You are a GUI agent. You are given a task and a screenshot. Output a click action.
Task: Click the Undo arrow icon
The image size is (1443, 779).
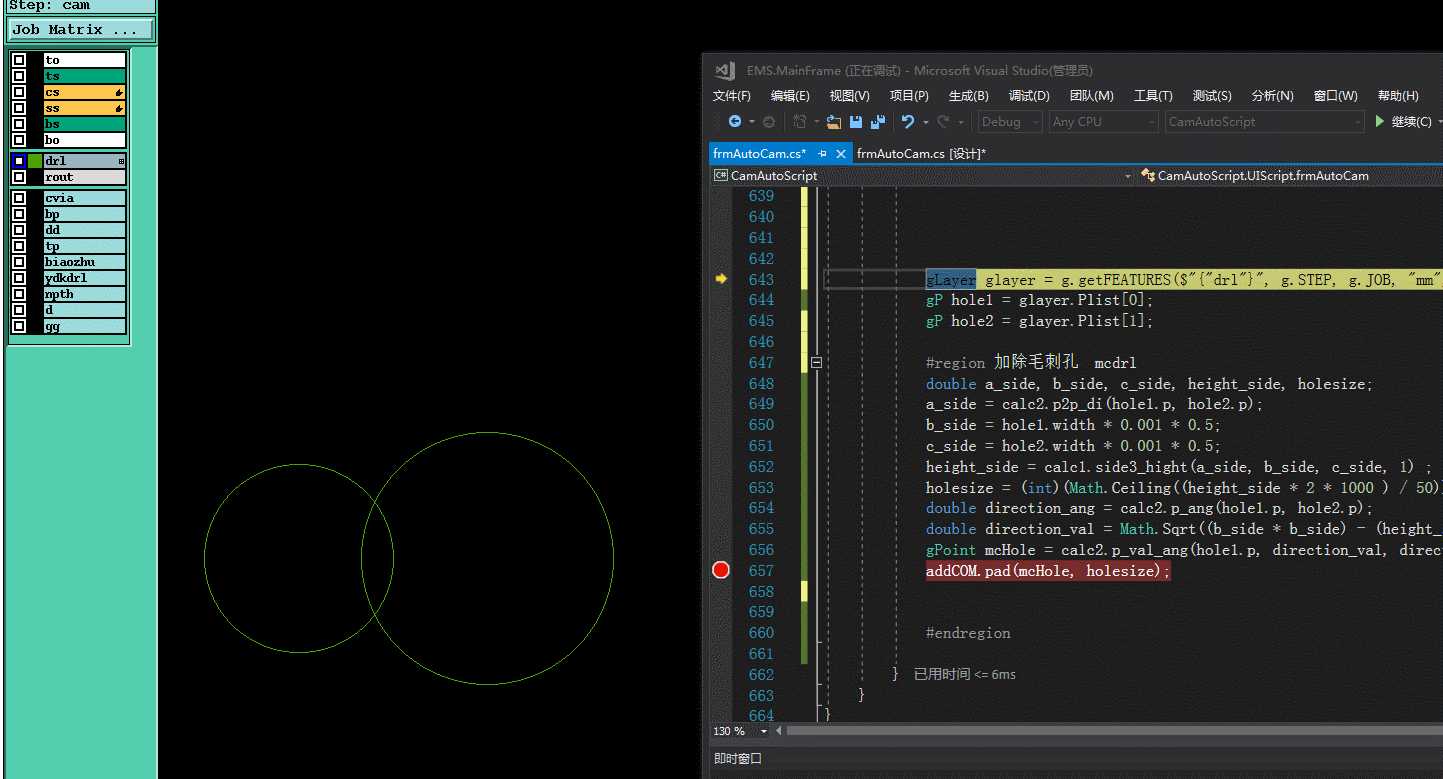coord(908,122)
